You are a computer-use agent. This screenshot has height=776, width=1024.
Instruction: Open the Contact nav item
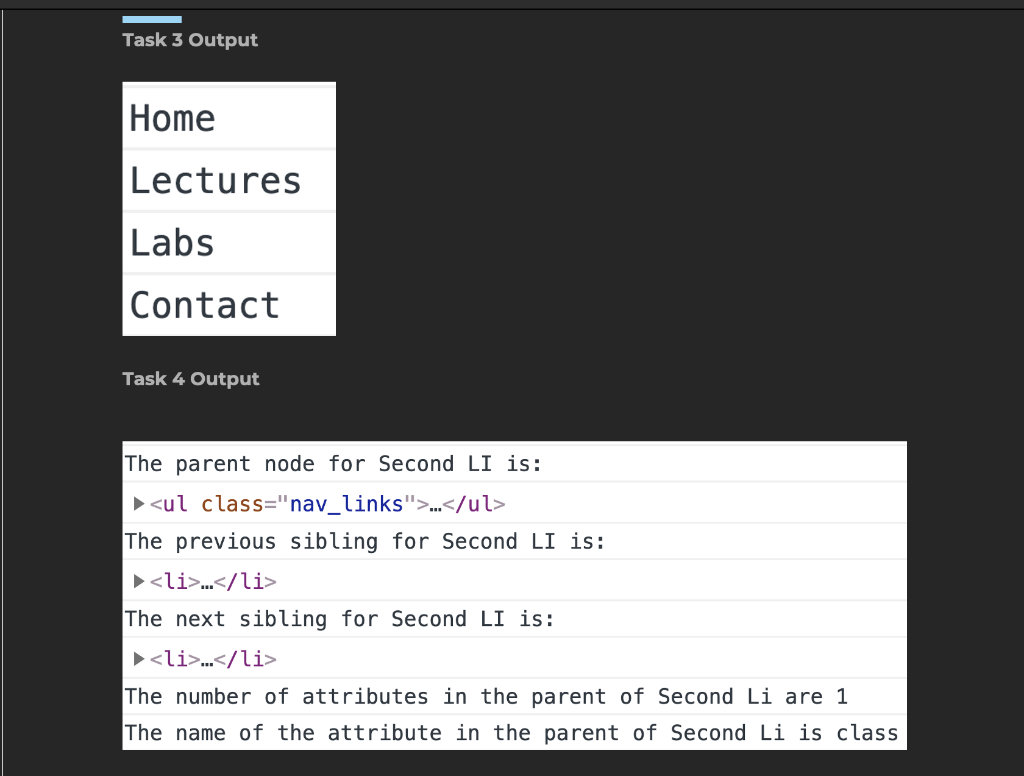(x=229, y=305)
